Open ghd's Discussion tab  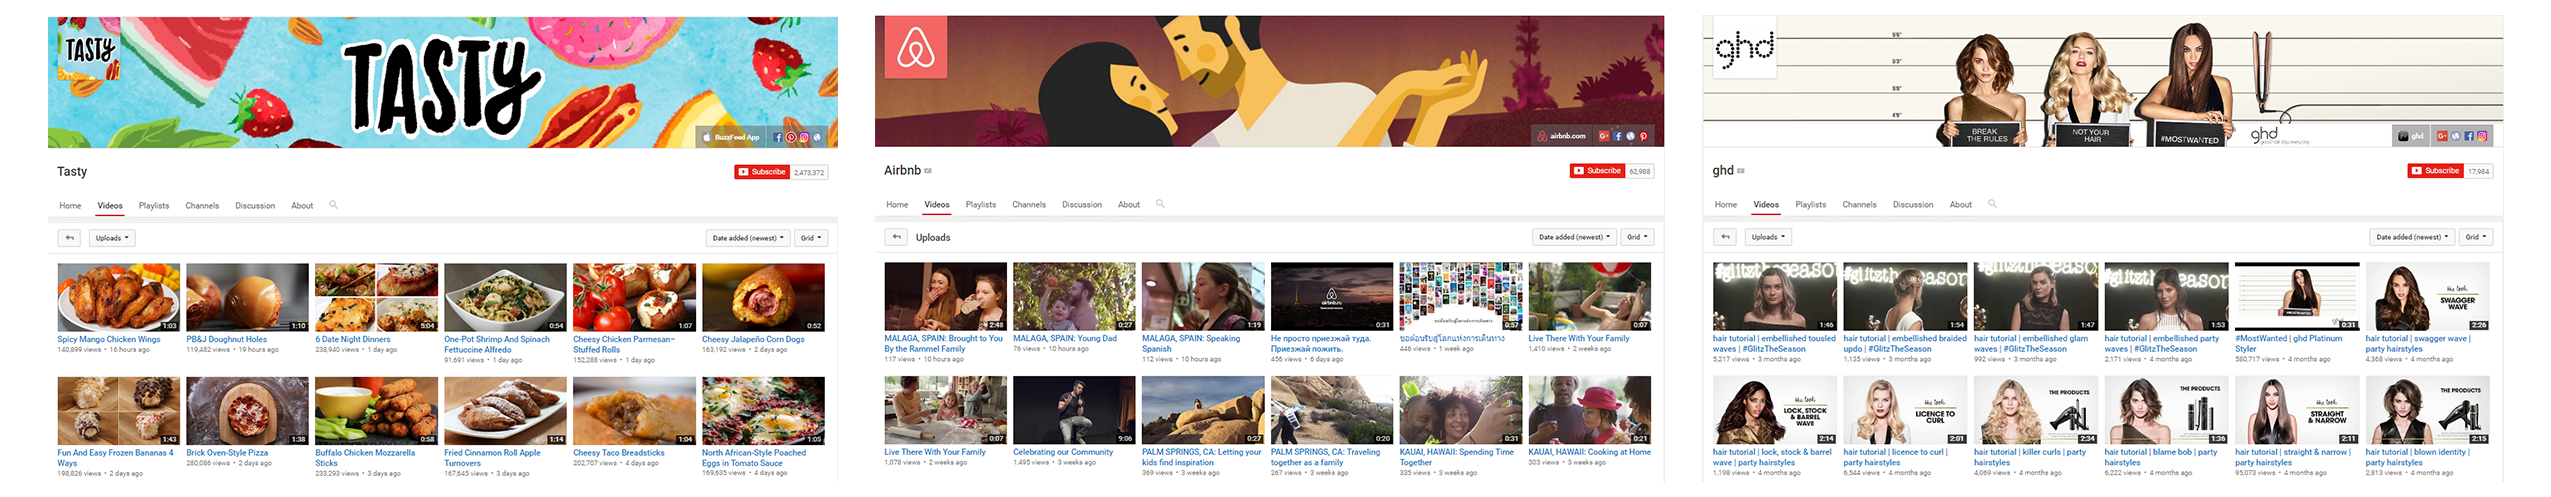tap(1913, 205)
